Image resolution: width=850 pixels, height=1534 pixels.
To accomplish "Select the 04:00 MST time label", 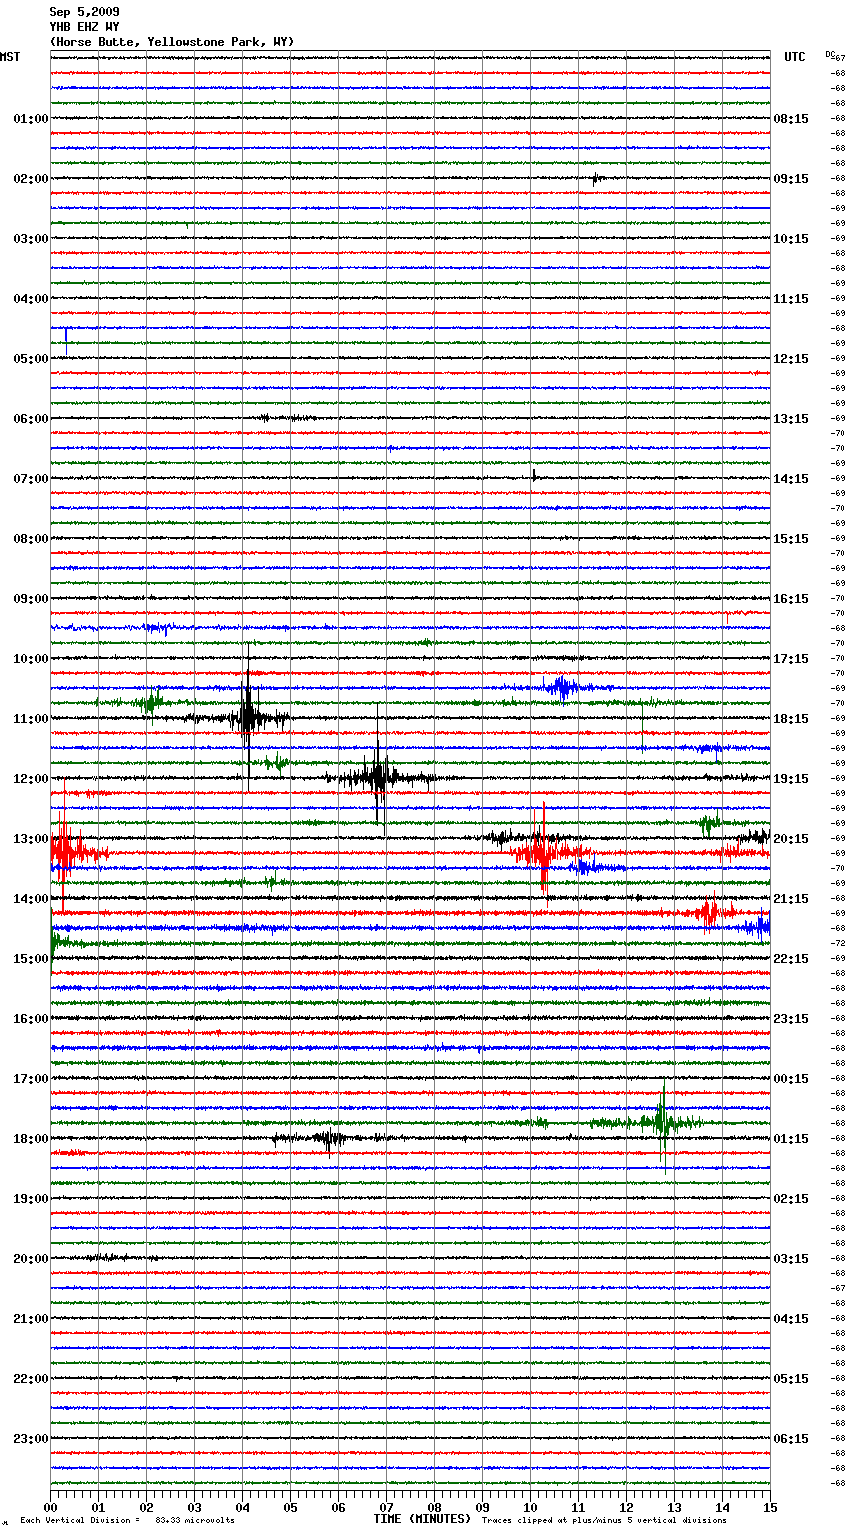I will [31, 299].
